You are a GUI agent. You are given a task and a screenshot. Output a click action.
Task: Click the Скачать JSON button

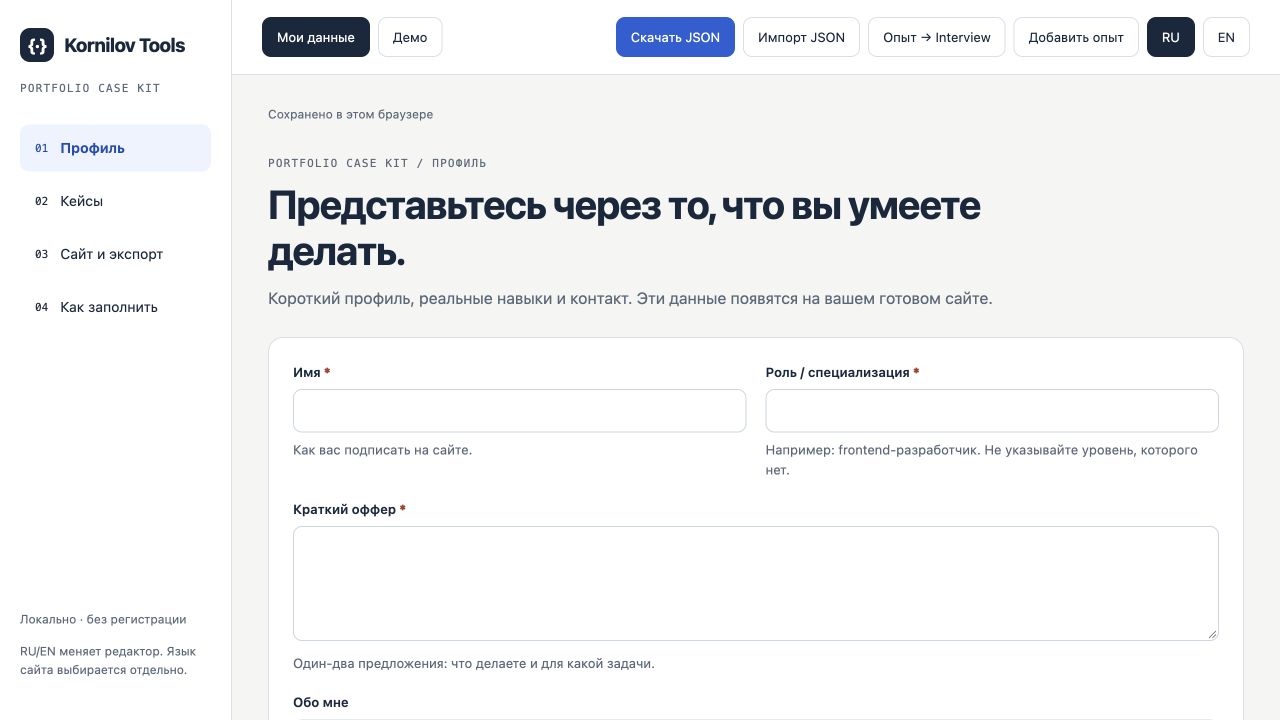[675, 37]
